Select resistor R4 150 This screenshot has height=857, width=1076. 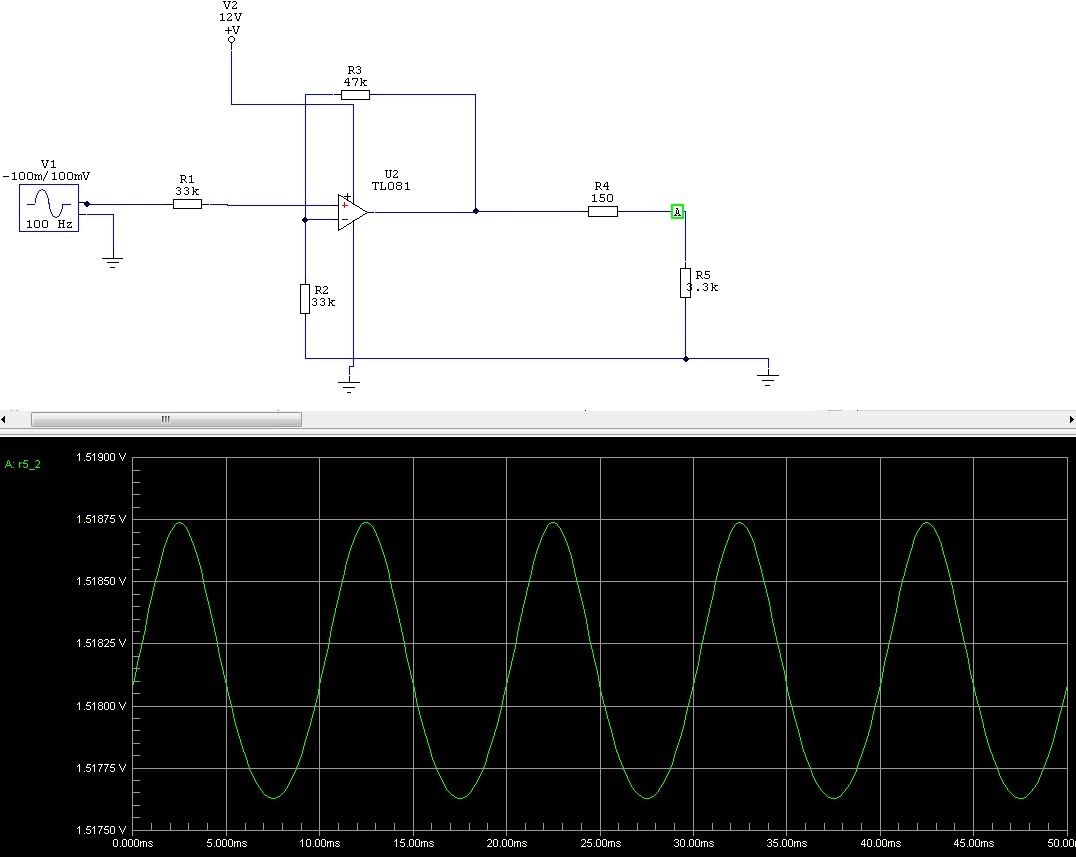603,211
